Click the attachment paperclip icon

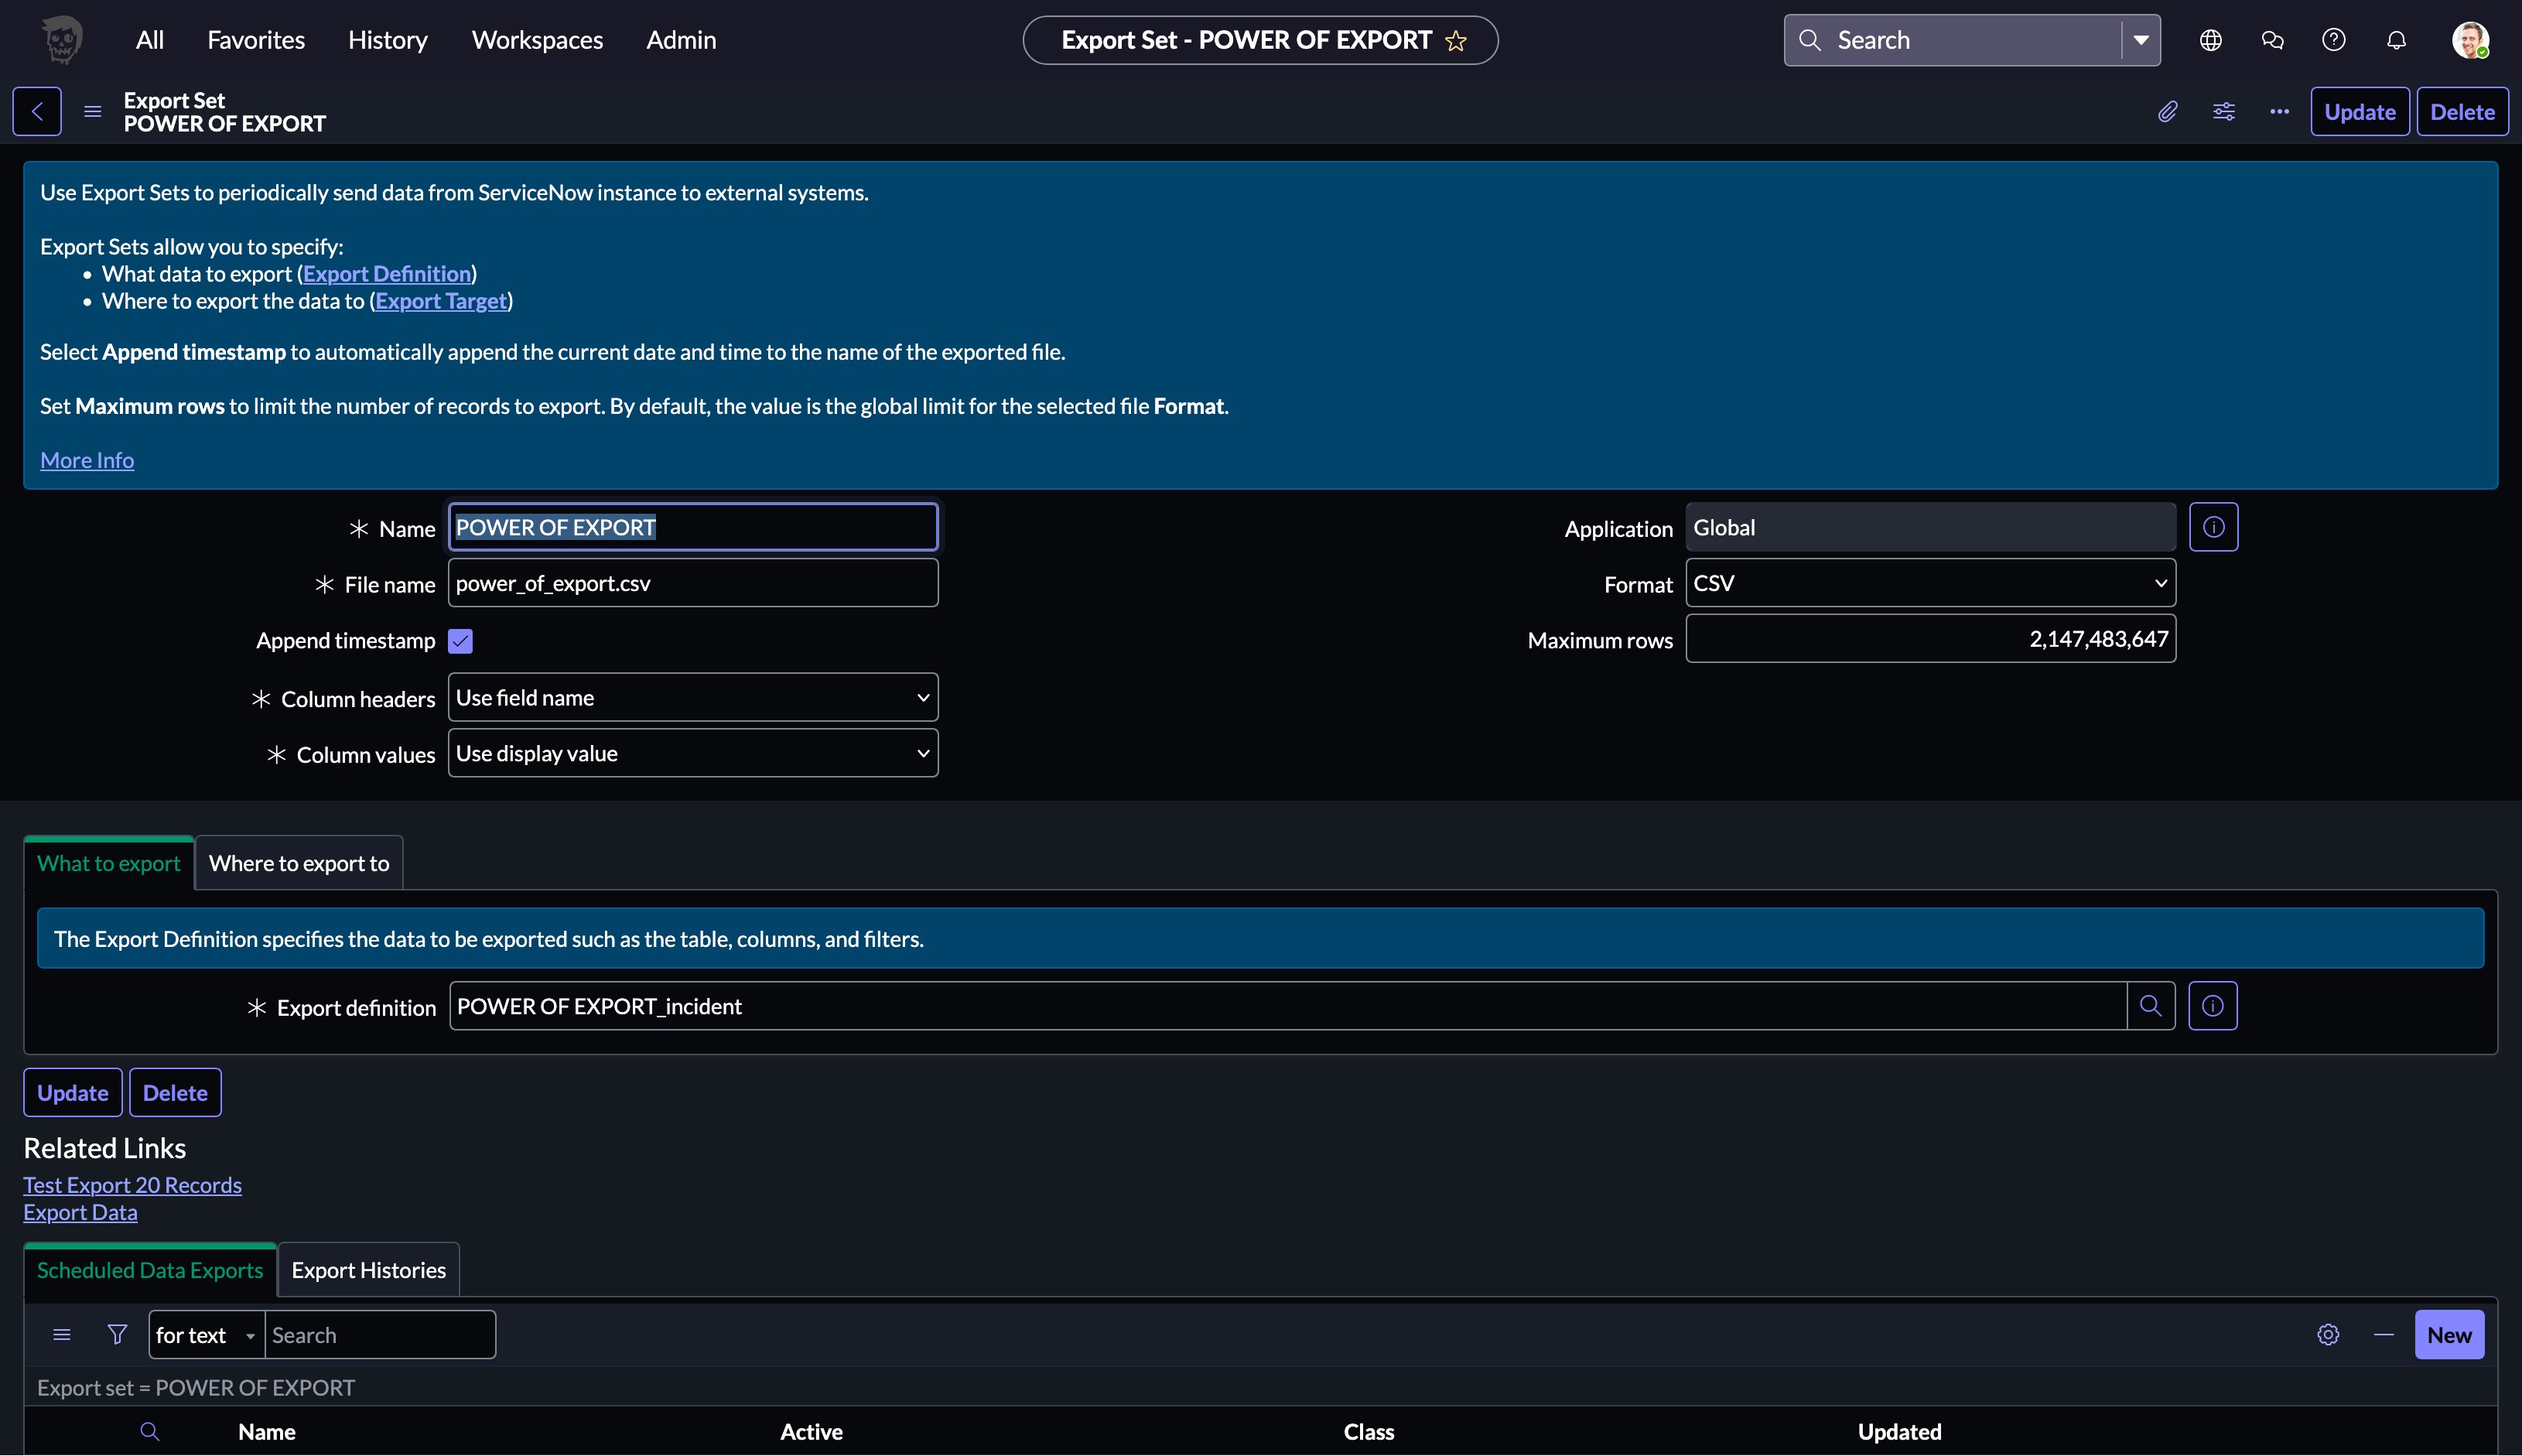2167,112
